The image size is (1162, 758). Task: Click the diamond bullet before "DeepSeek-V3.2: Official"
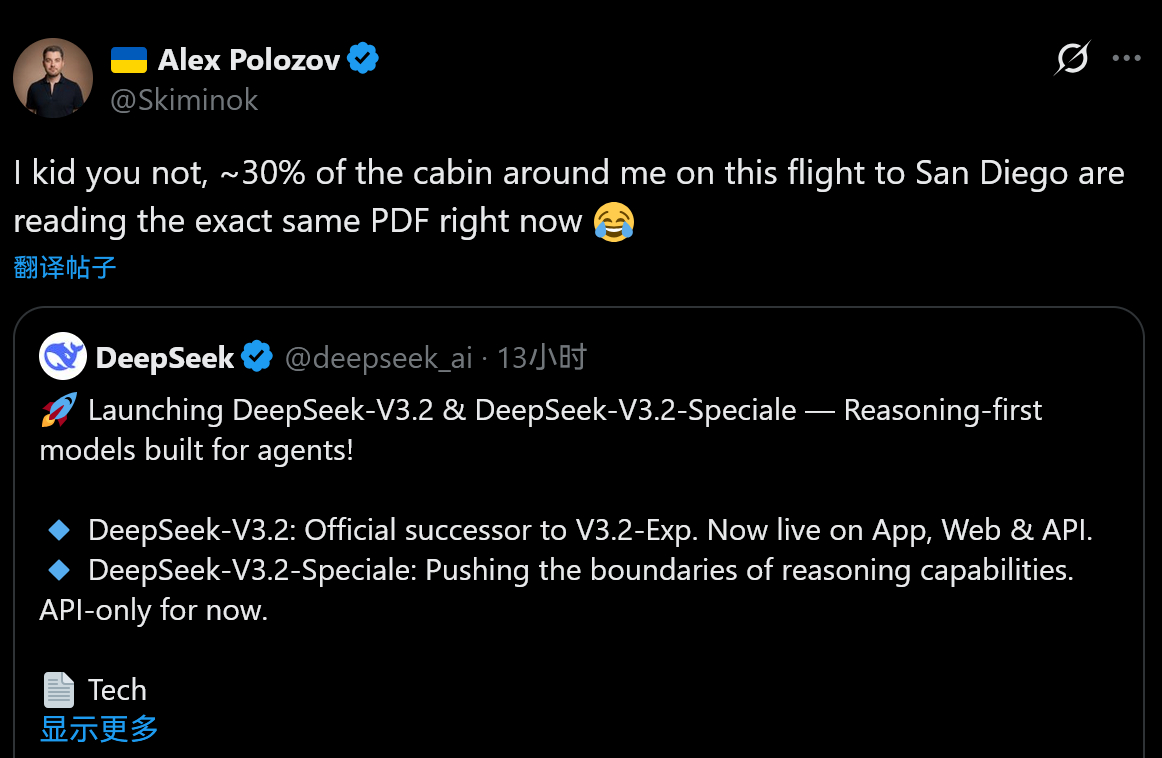(58, 530)
